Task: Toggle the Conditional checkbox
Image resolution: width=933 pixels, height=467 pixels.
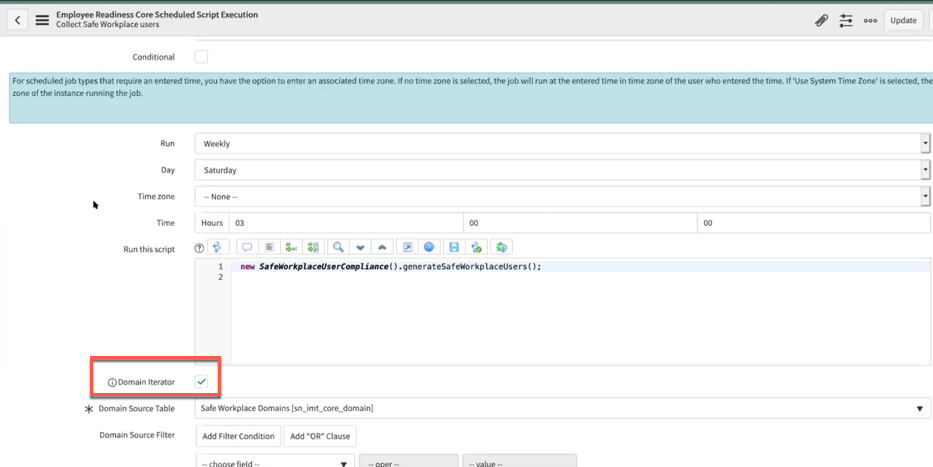Action: point(201,57)
